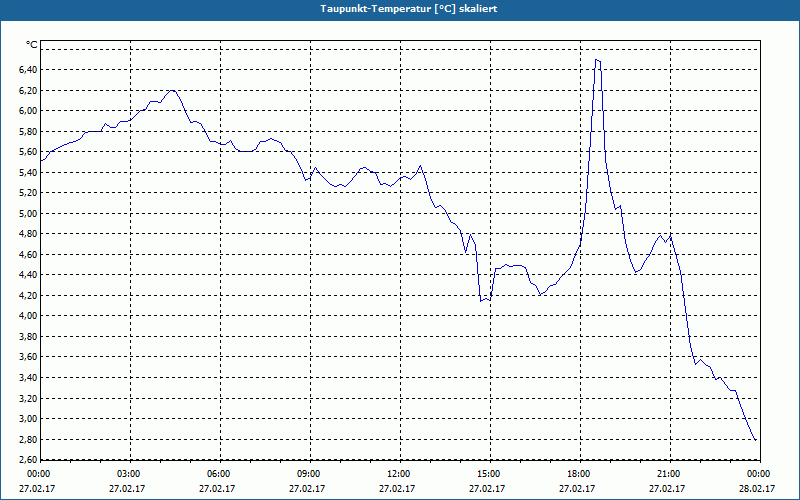Image resolution: width=800 pixels, height=500 pixels.
Task: Select the 2,60 y-axis label
Action: tap(28, 460)
